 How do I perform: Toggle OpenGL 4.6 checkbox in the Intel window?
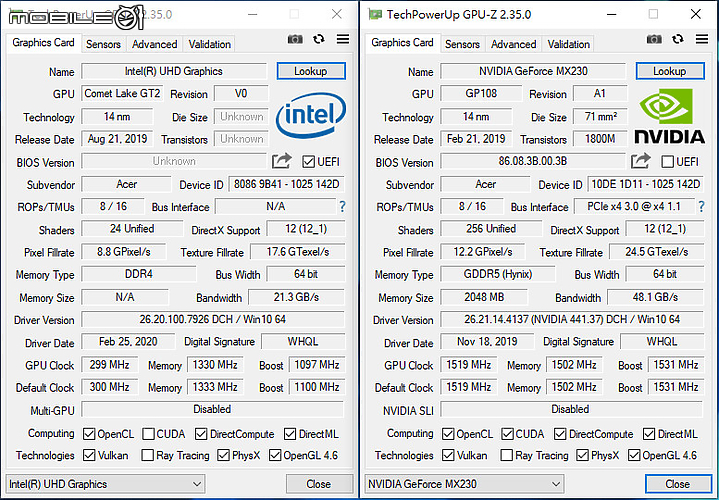point(275,455)
